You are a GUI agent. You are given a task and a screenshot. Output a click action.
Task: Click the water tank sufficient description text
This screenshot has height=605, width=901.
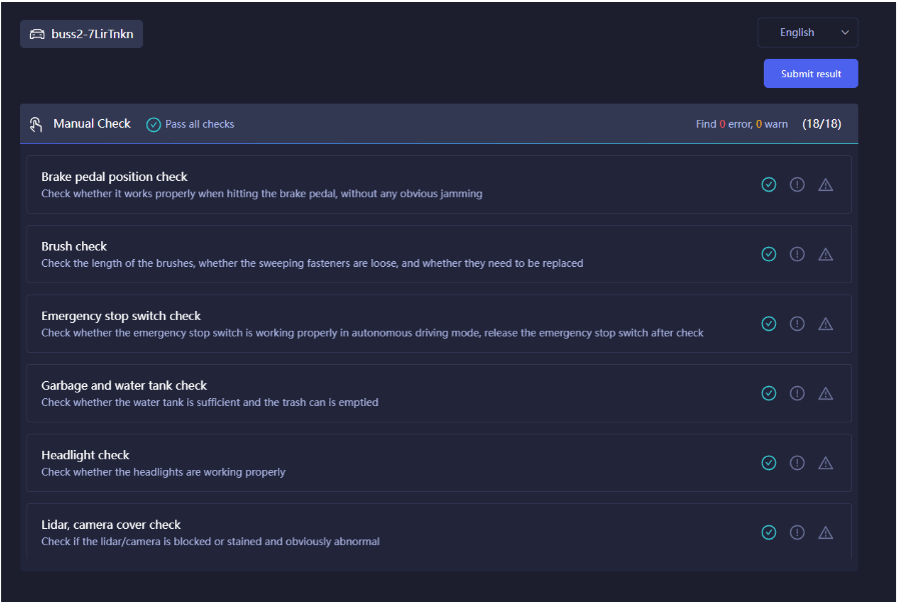pos(210,402)
